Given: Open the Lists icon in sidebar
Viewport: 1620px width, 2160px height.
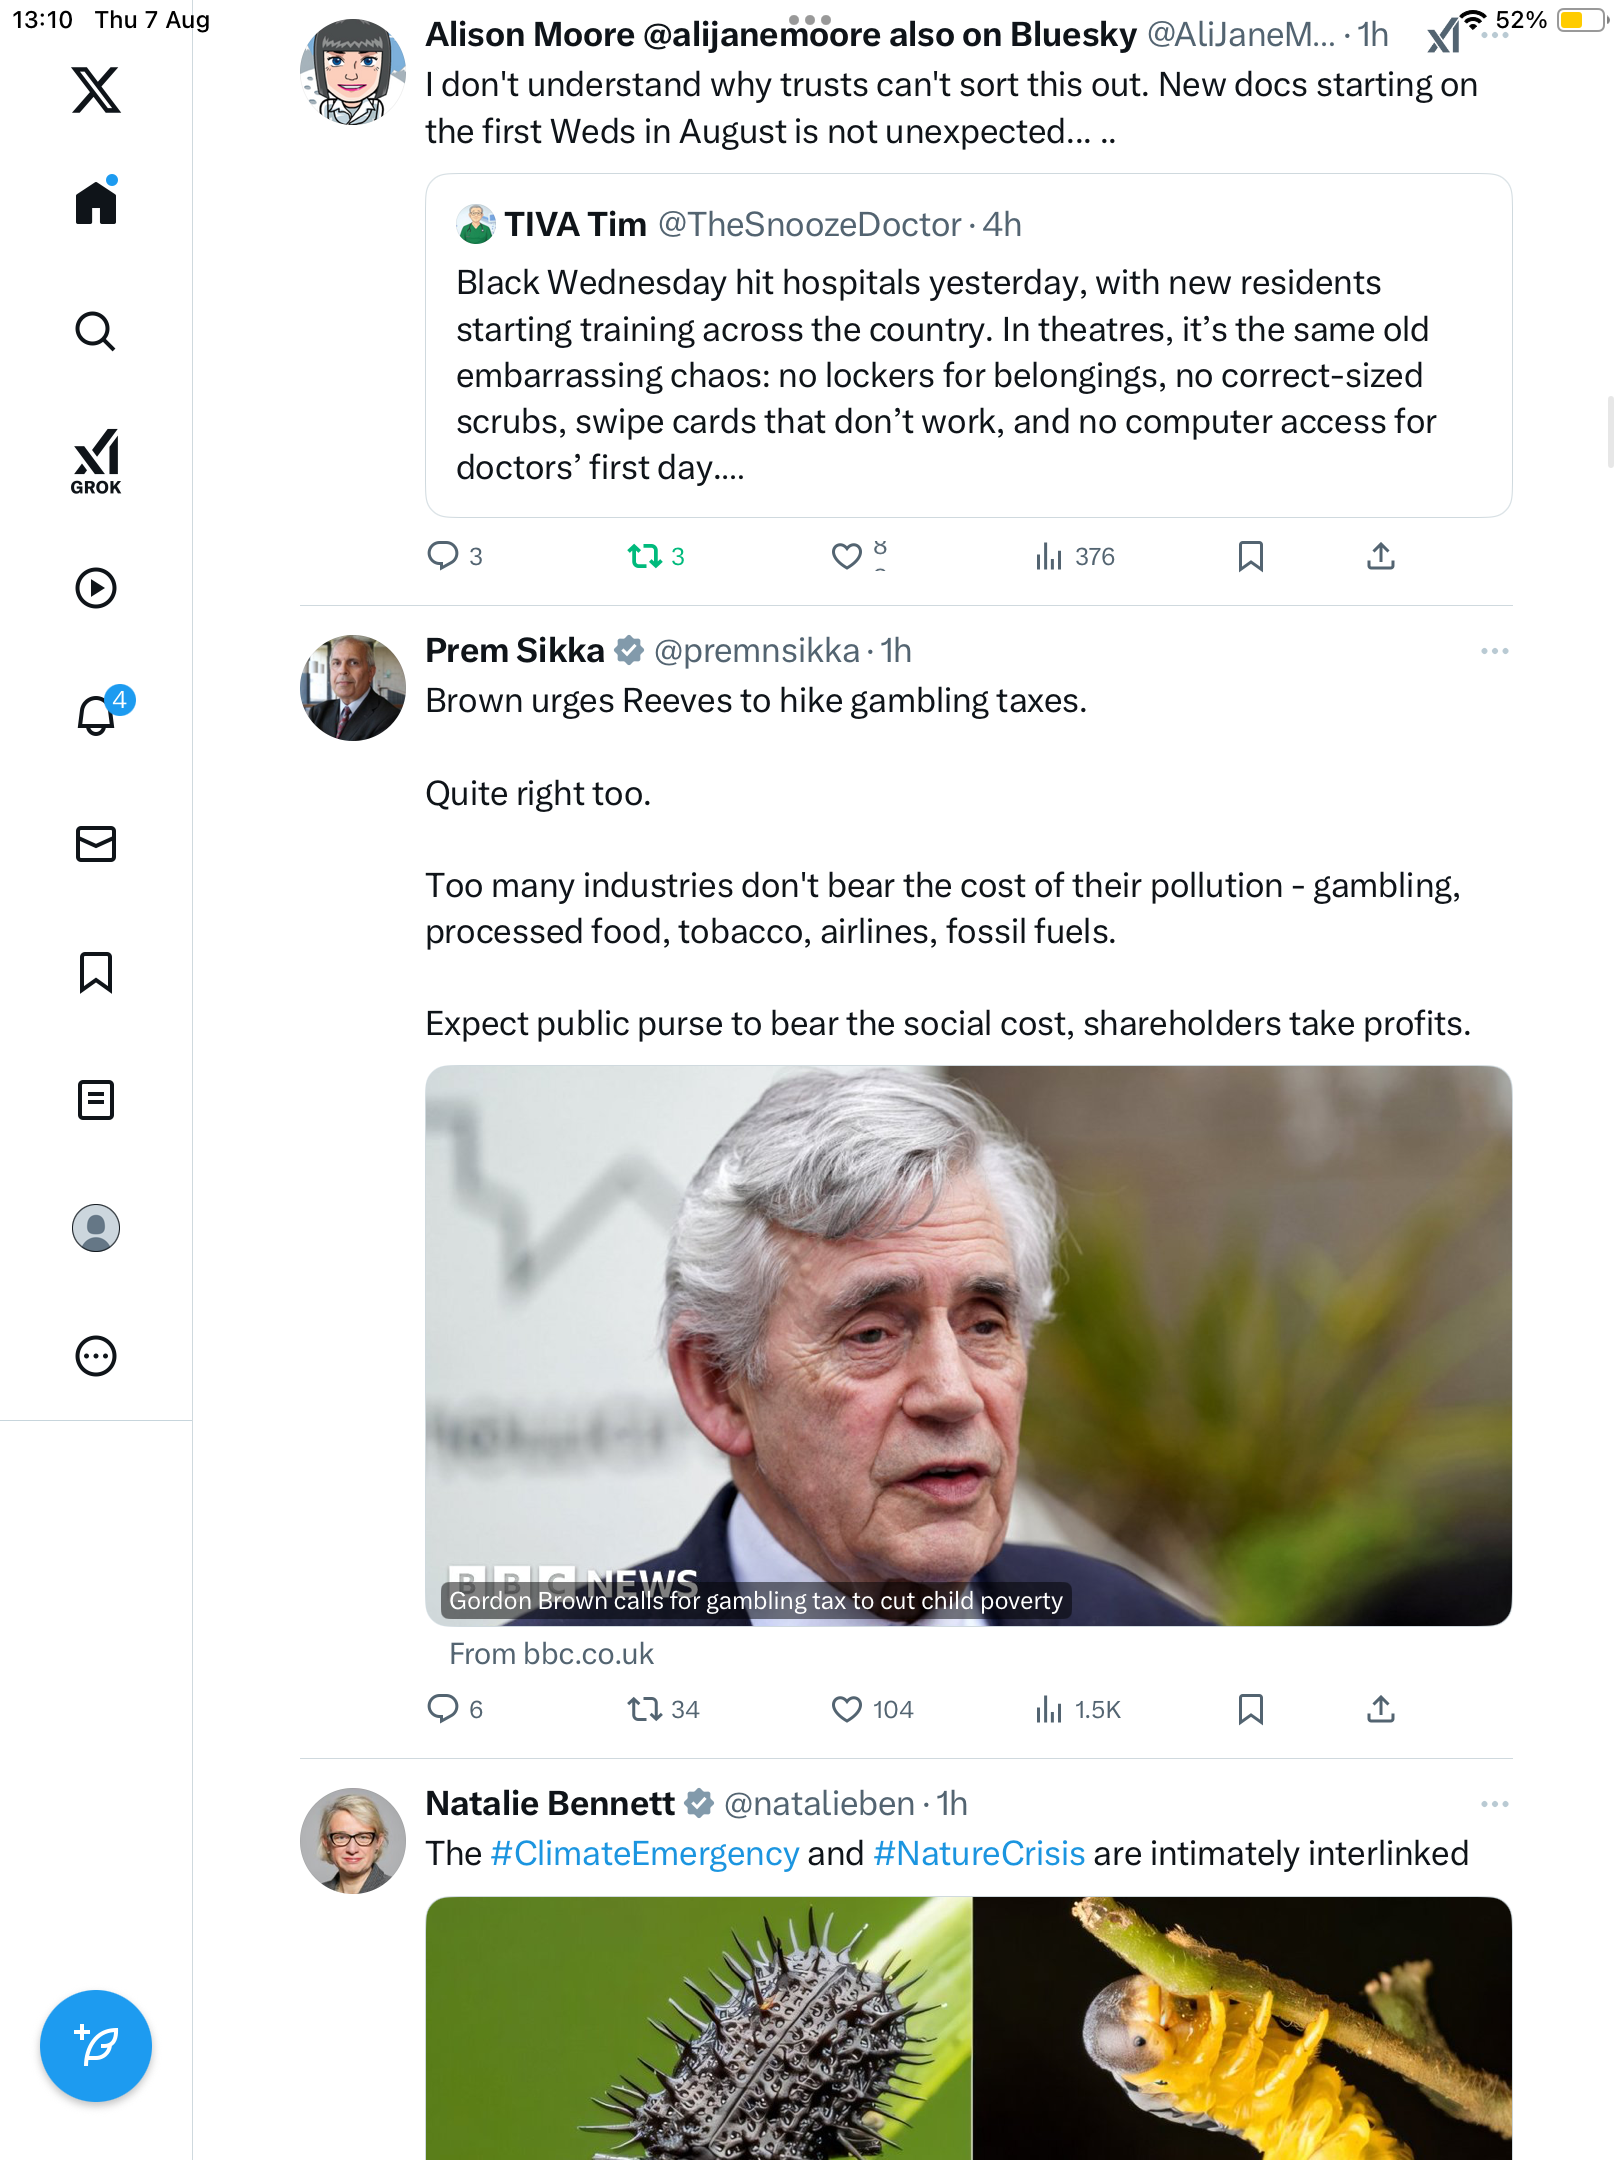Looking at the screenshot, I should (96, 1100).
